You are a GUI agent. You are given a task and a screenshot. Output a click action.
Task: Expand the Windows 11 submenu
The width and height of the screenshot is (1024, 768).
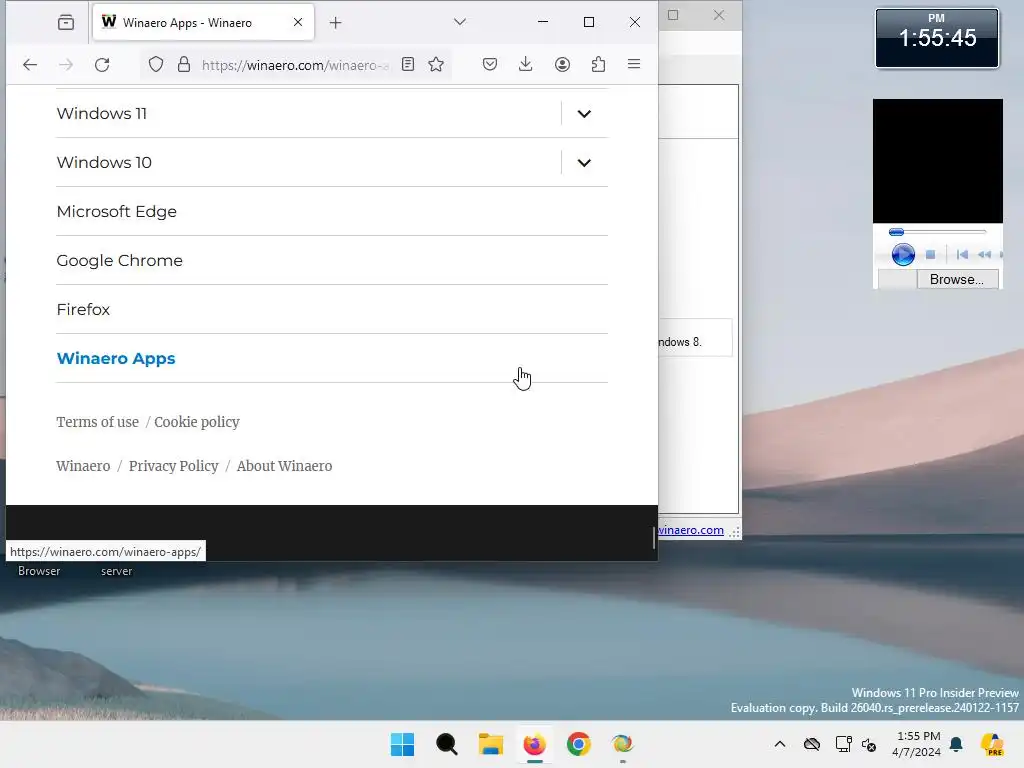pyautogui.click(x=584, y=114)
